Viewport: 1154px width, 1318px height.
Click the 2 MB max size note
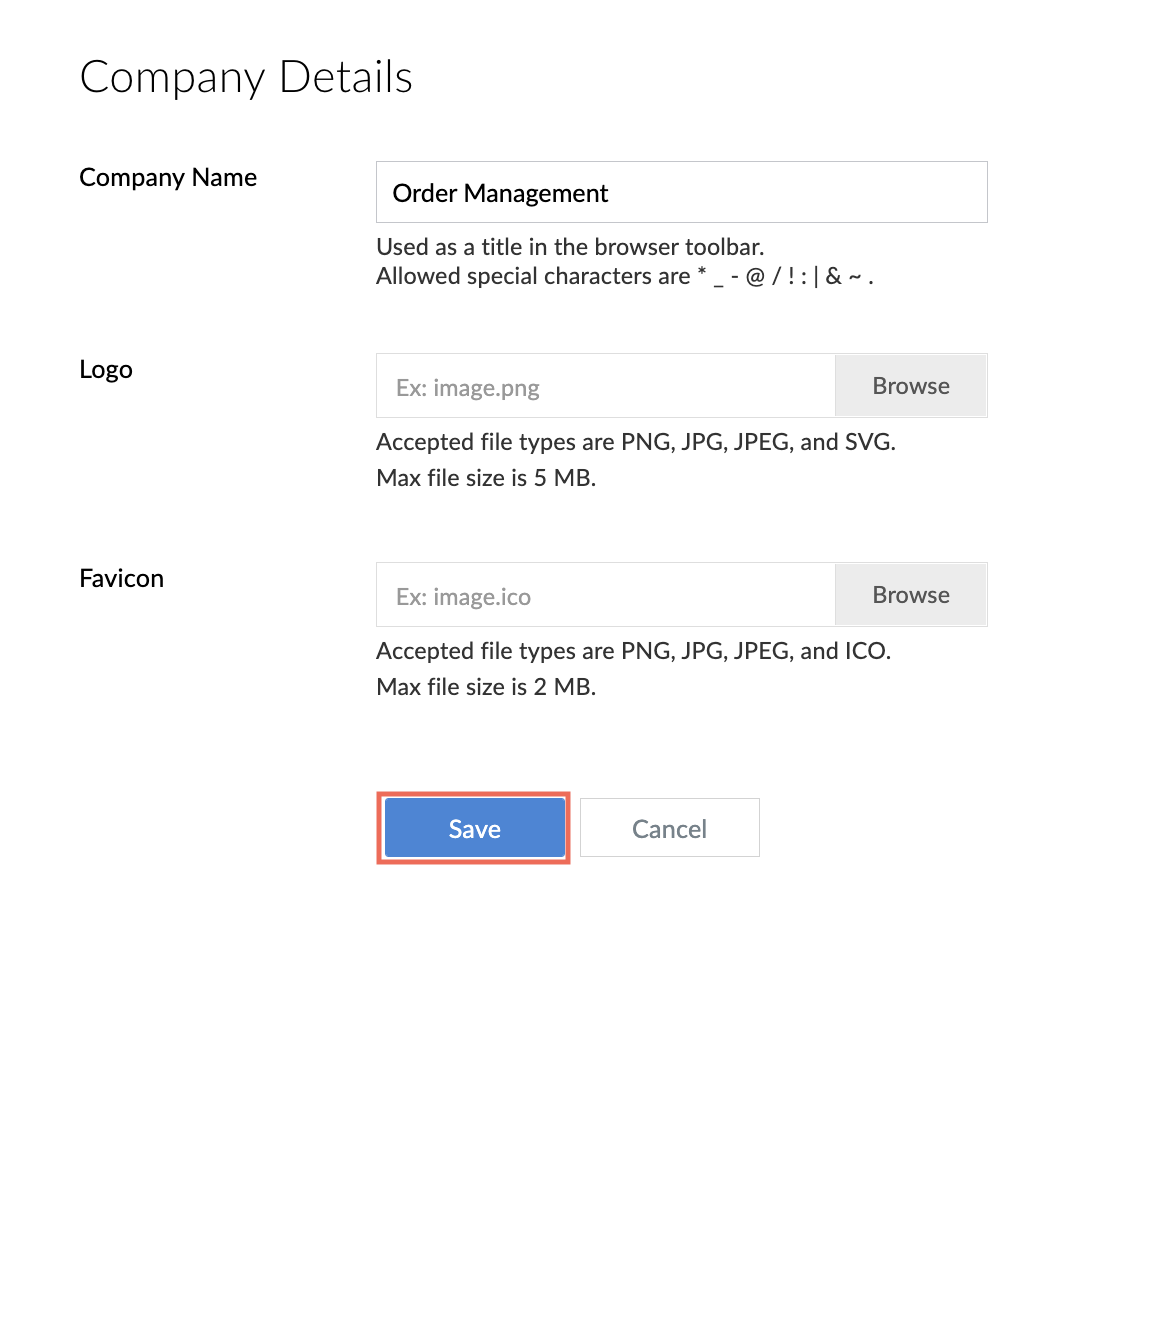tap(486, 687)
